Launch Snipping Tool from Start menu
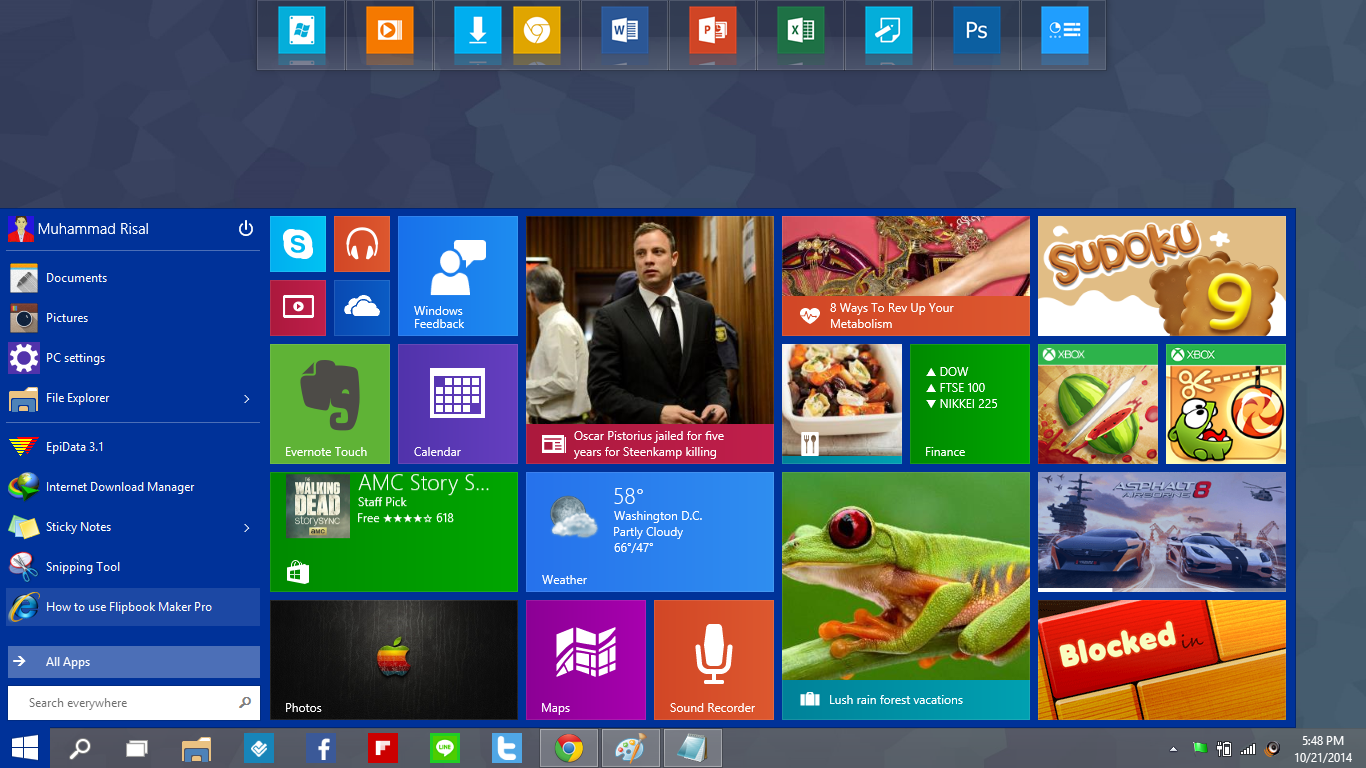The image size is (1366, 768). [133, 567]
